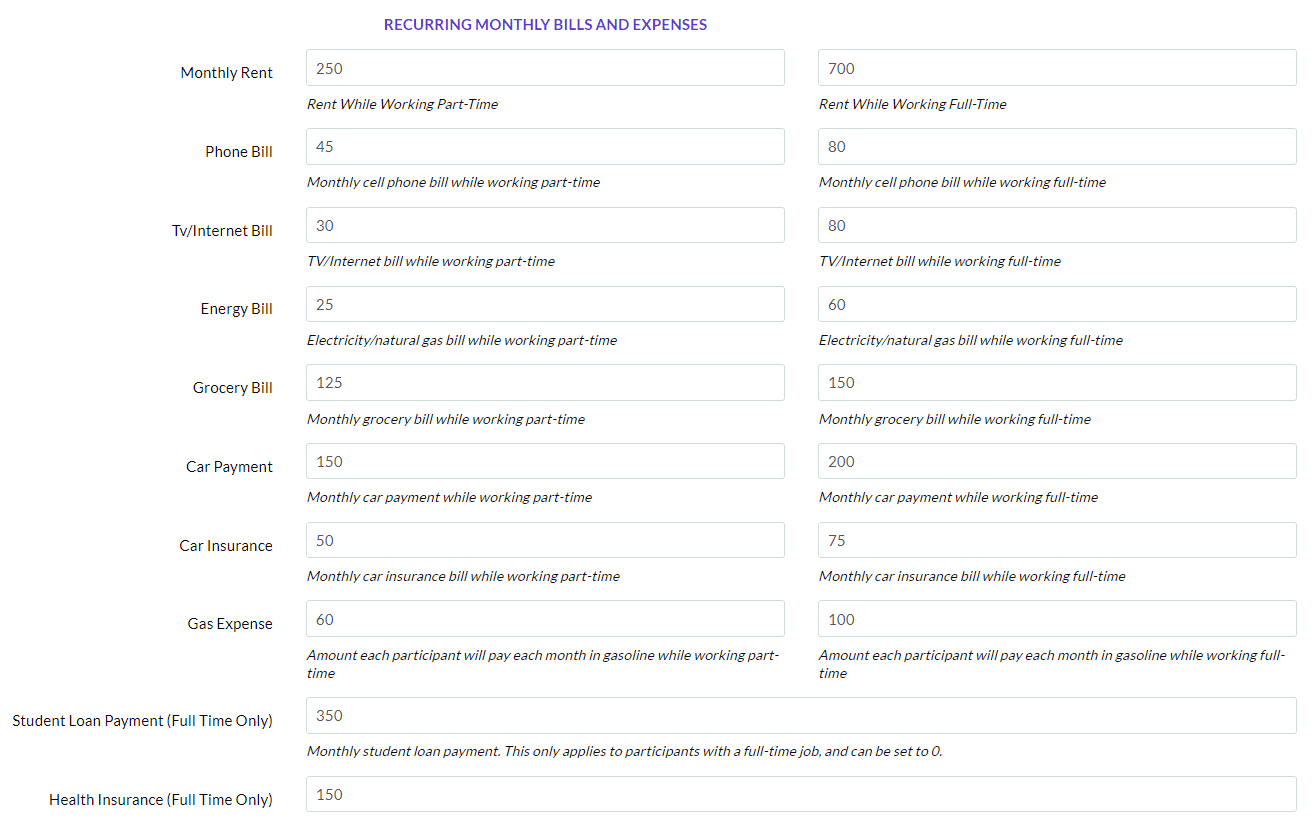Click the Recurring Monthly Bills and Expenses heading
This screenshot has height=819, width=1314.
click(x=545, y=25)
